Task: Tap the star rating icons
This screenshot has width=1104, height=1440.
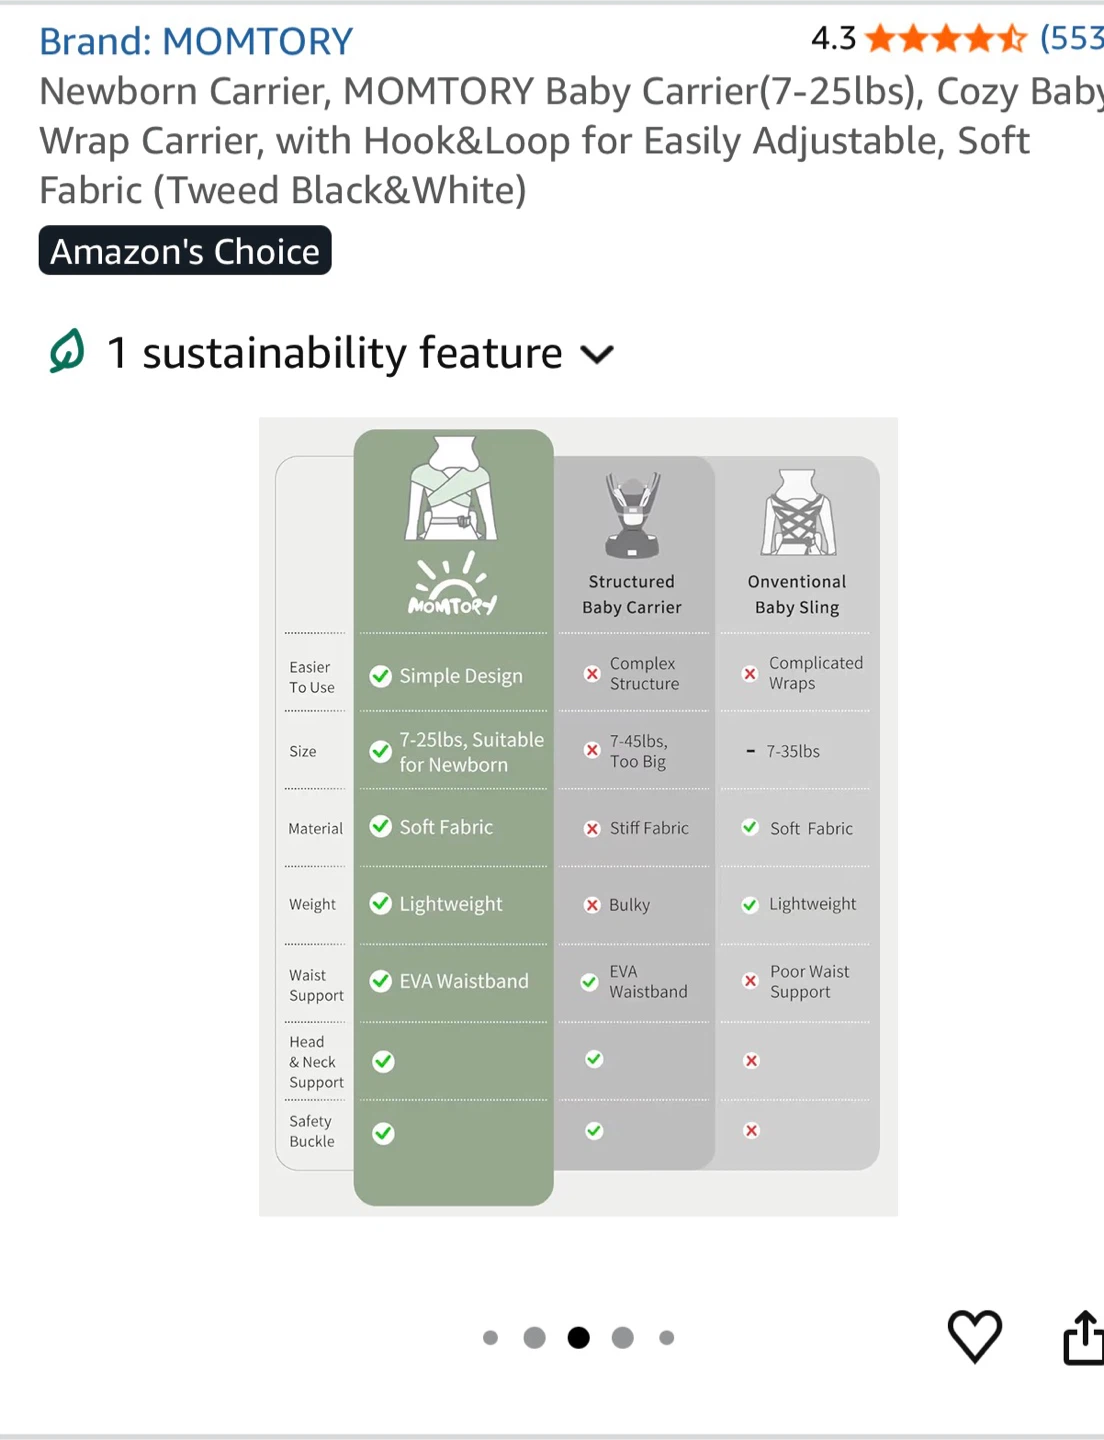Action: [946, 39]
